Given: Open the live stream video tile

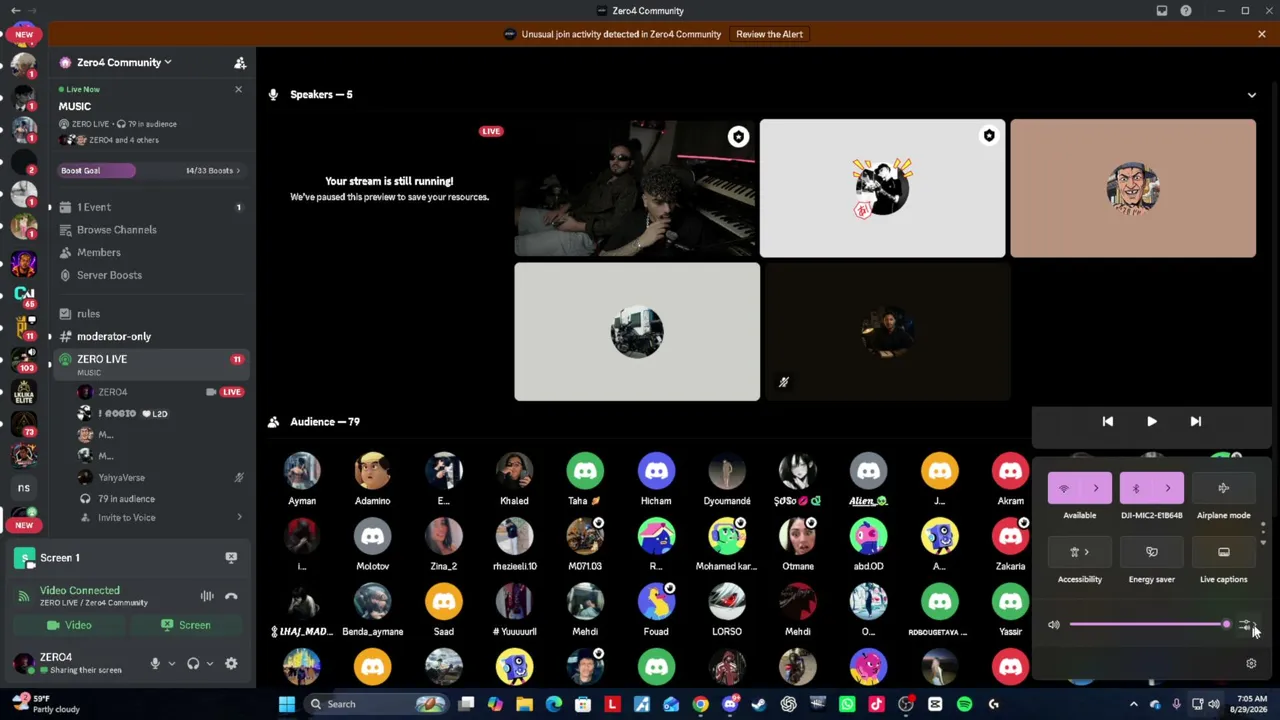Looking at the screenshot, I should point(637,189).
